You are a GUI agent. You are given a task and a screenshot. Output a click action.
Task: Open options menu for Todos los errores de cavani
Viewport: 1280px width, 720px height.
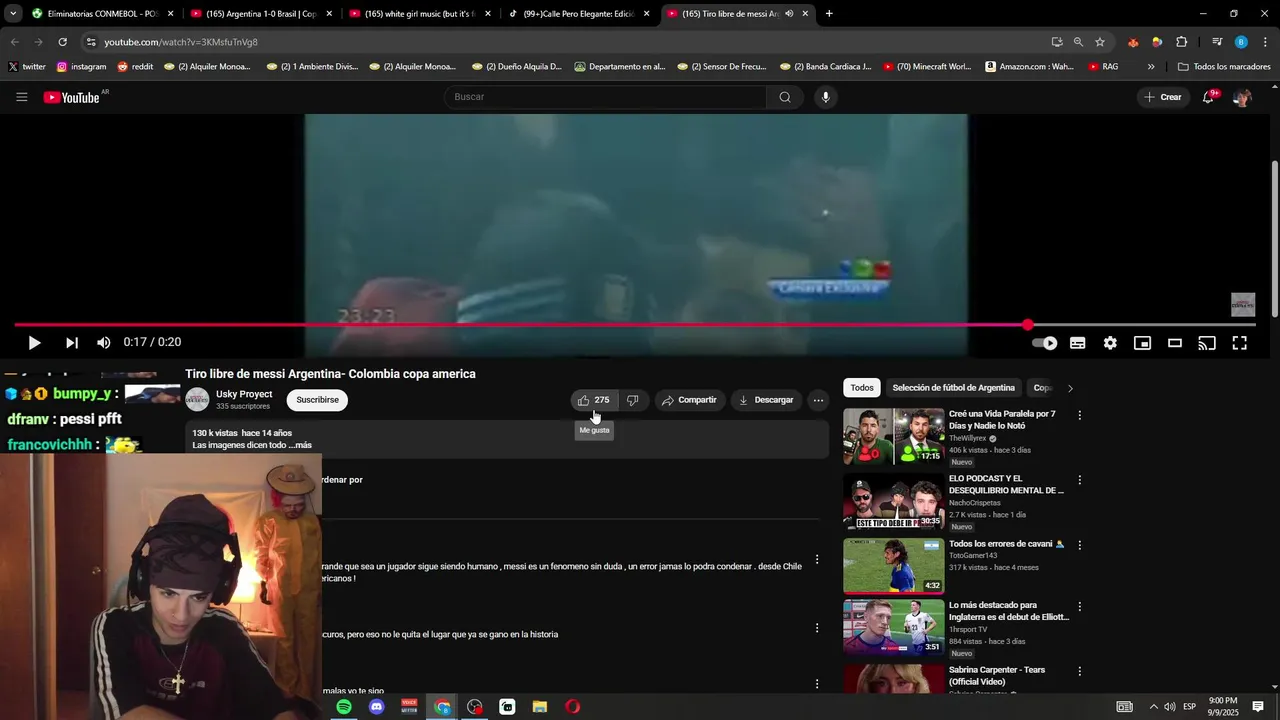(1079, 545)
